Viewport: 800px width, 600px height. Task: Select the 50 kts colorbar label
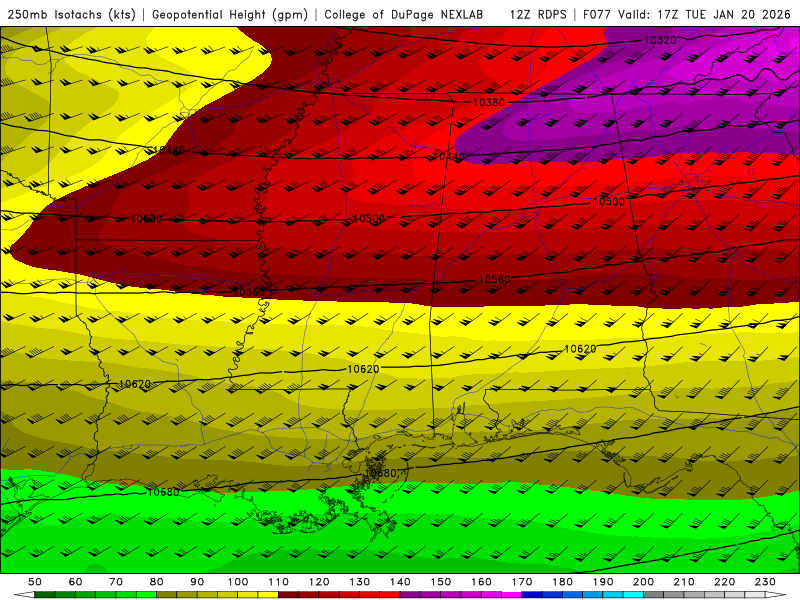click(35, 582)
